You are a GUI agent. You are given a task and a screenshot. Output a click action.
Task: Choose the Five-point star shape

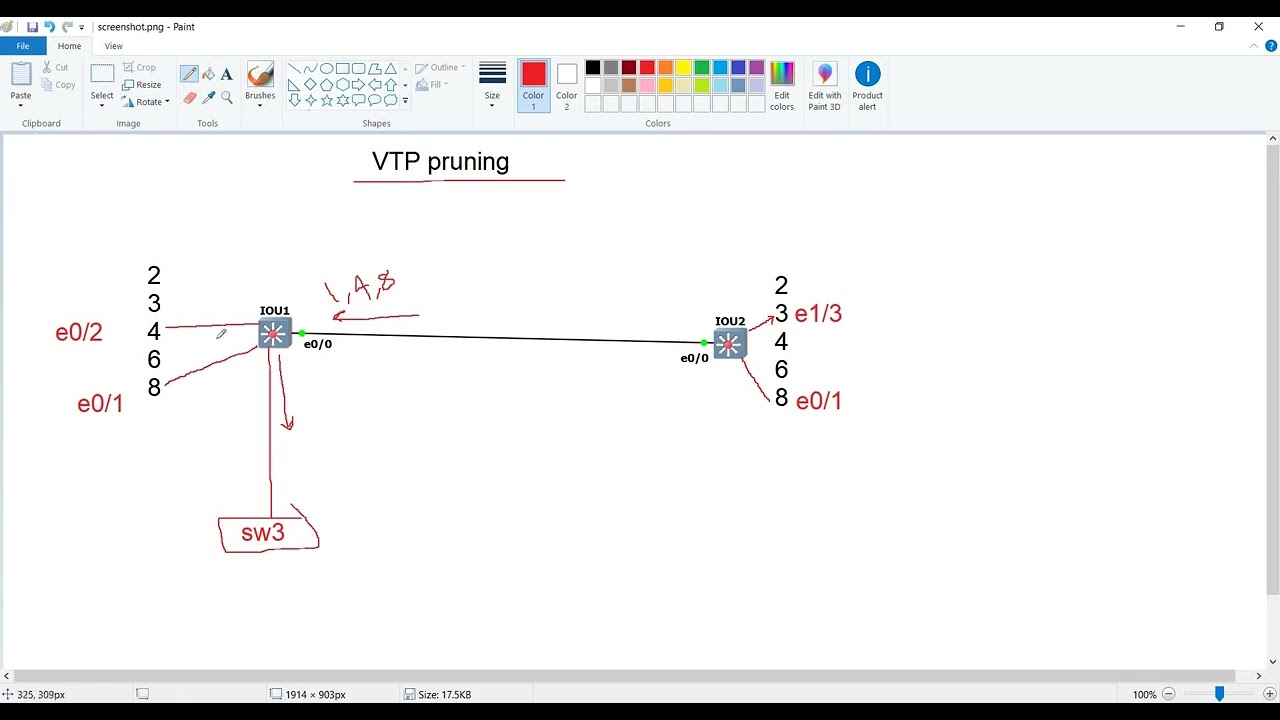coord(326,100)
